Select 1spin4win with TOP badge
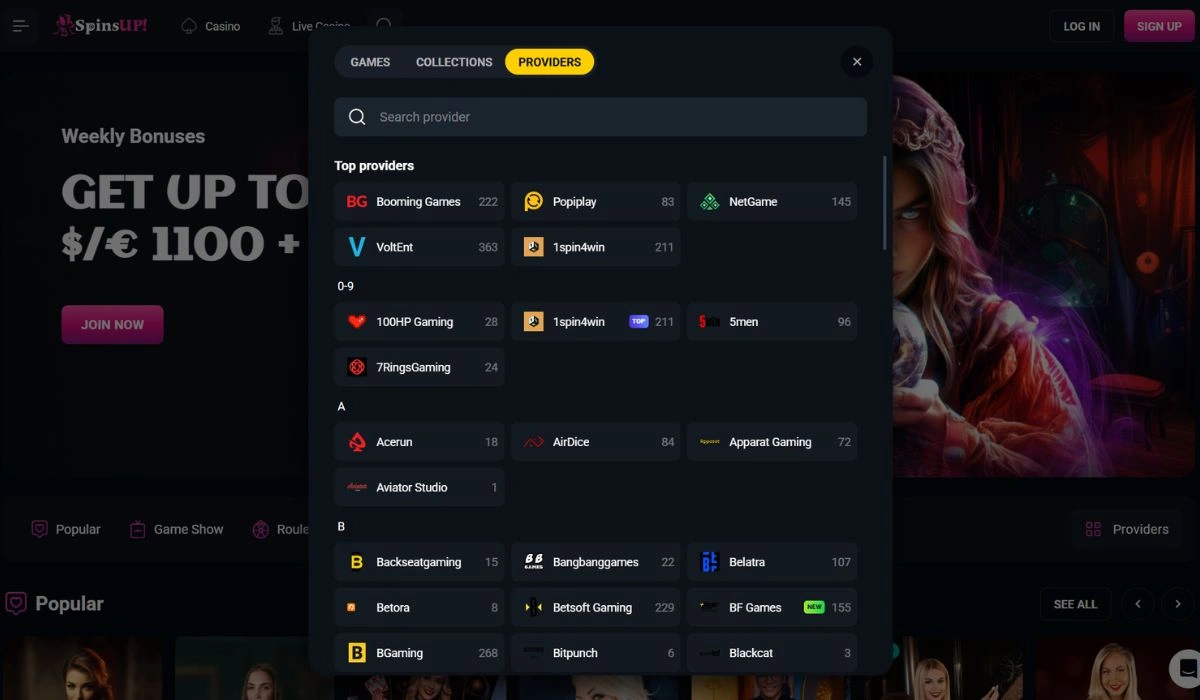 (x=596, y=322)
